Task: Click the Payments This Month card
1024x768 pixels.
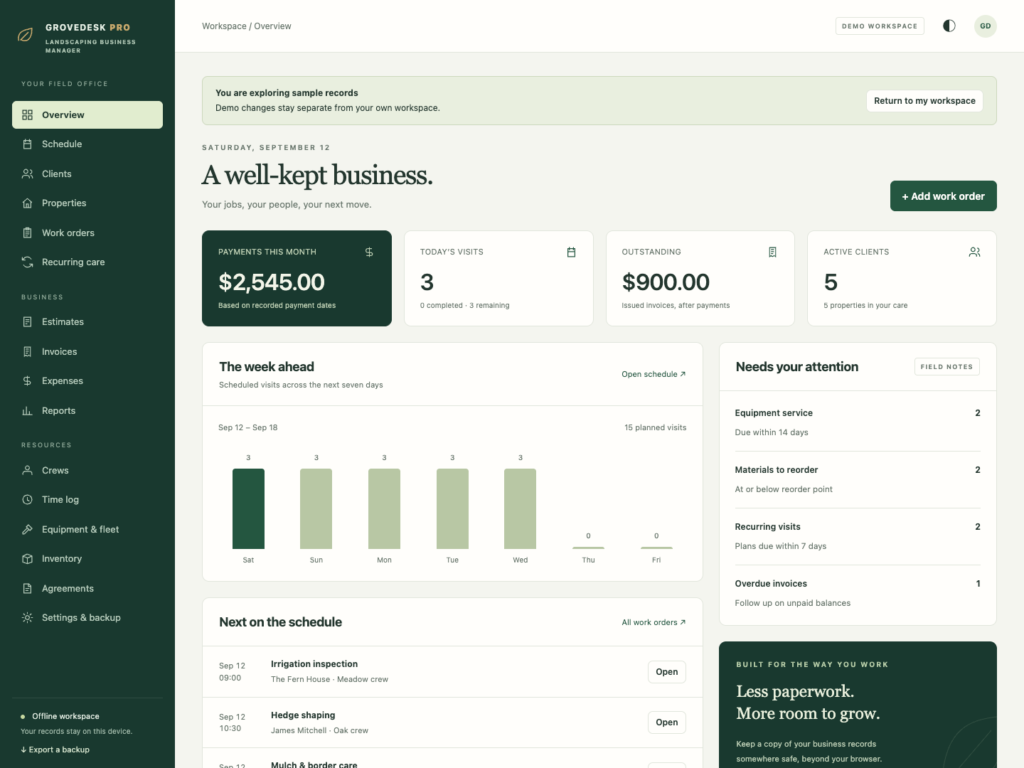Action: point(296,278)
